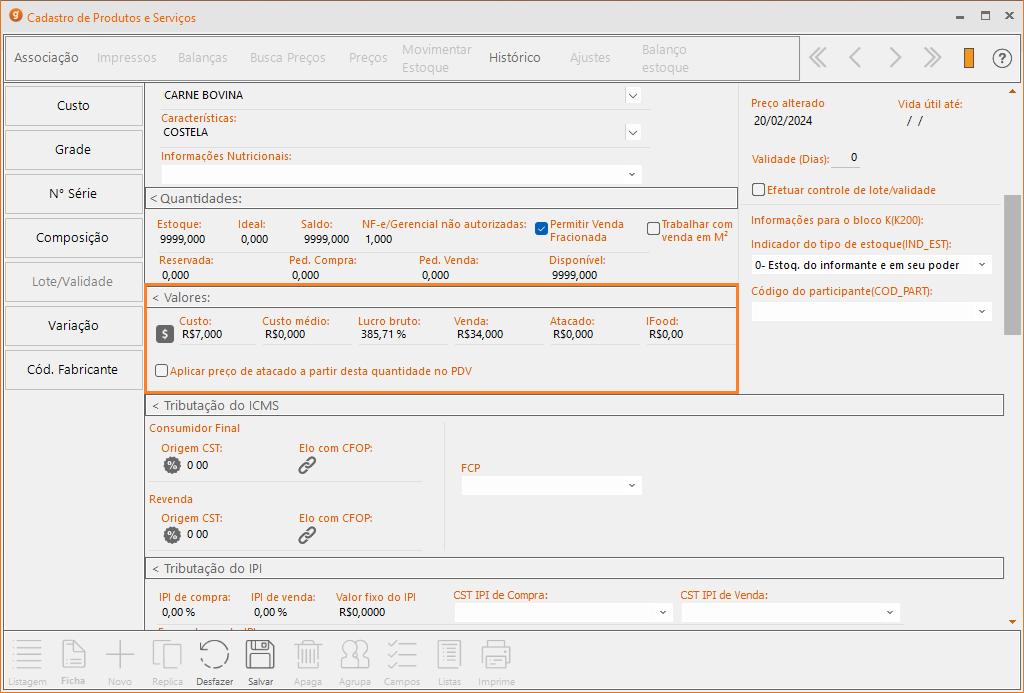This screenshot has width=1024, height=693.
Task: Open the Associação menu
Action: pos(46,57)
